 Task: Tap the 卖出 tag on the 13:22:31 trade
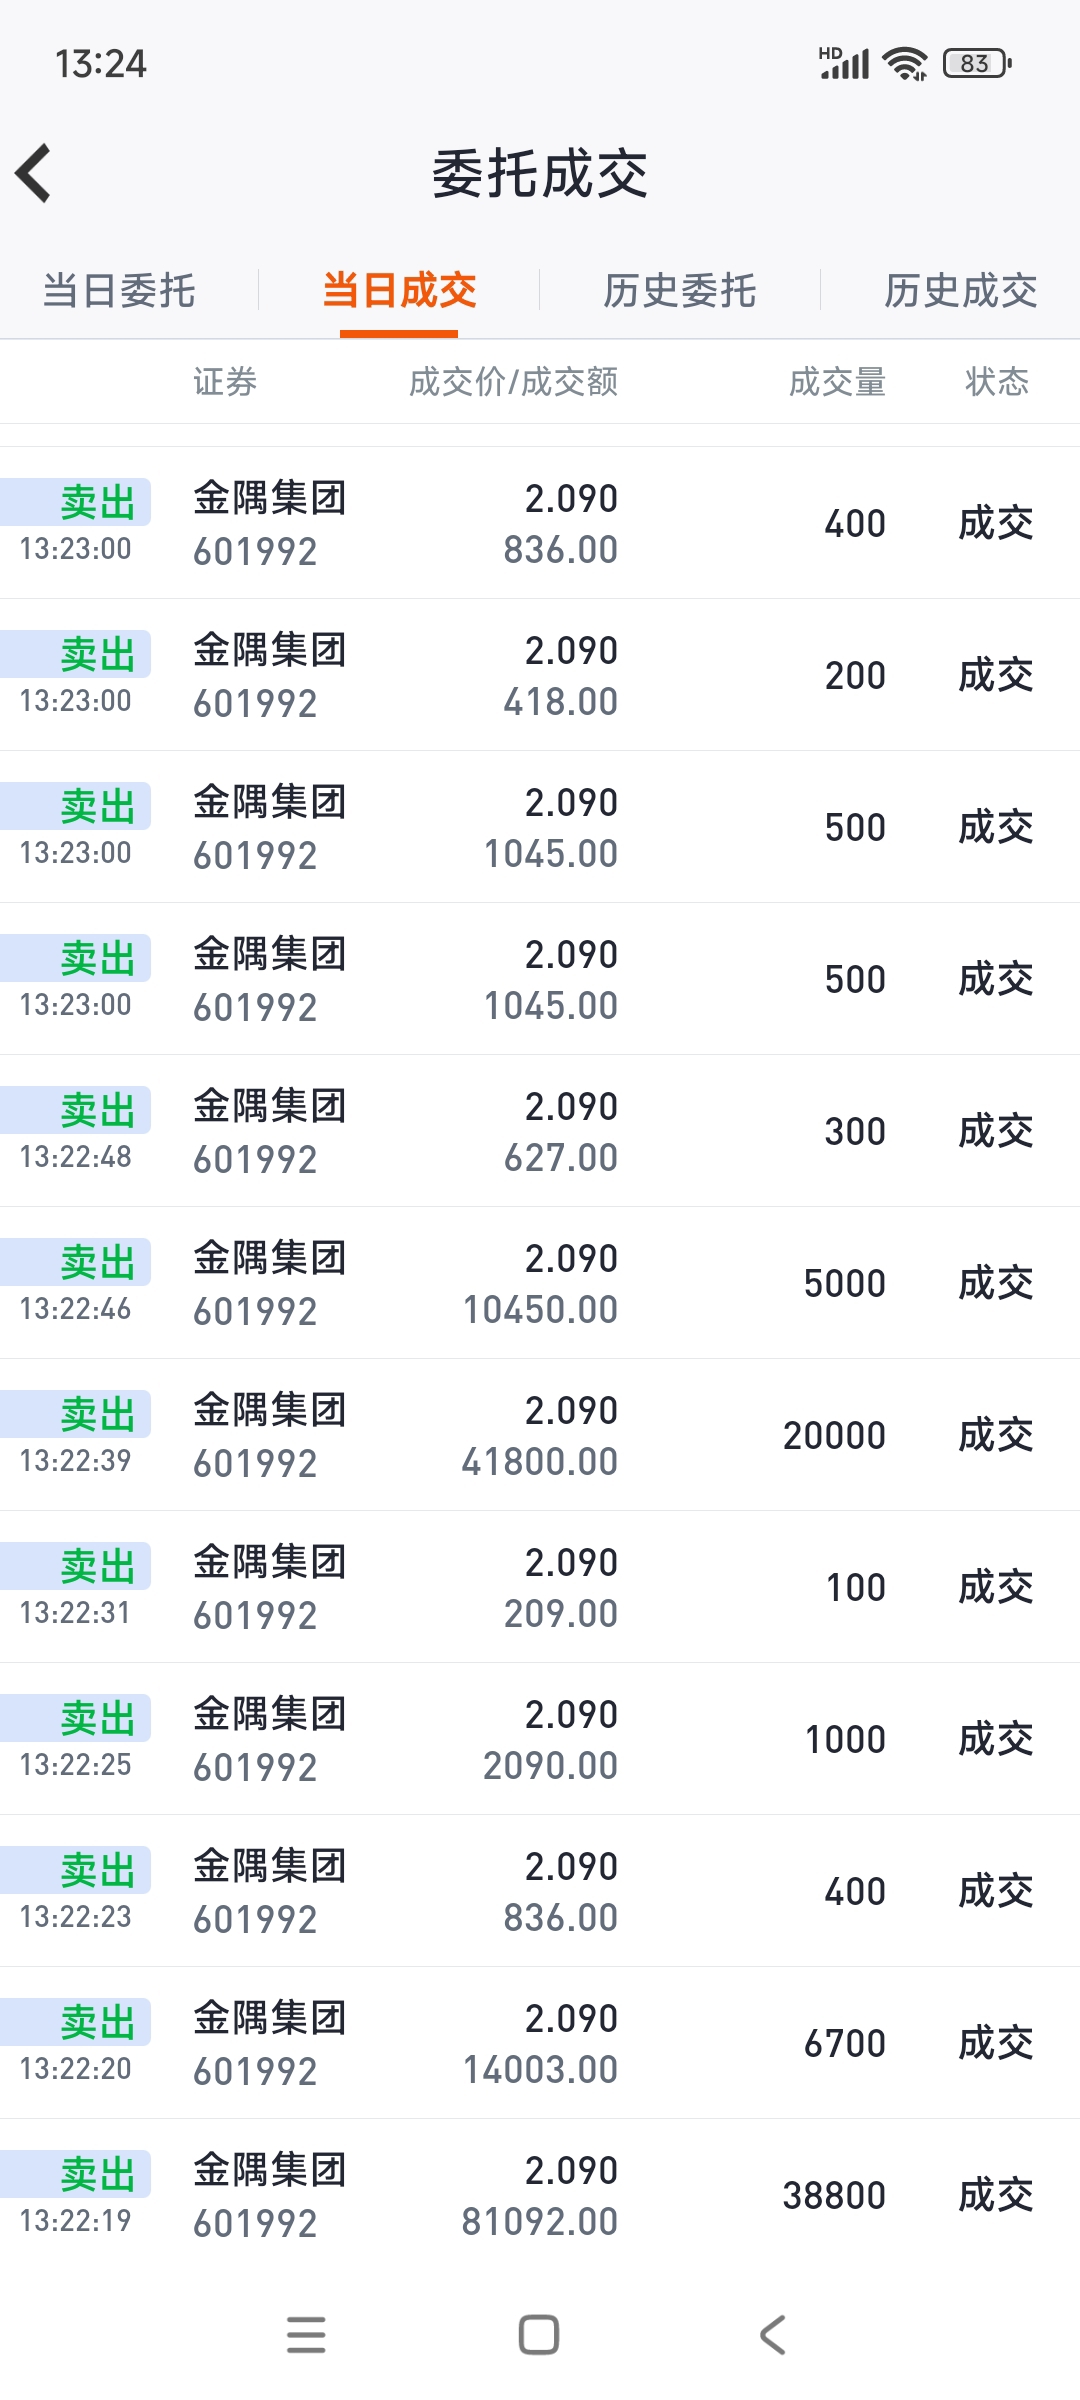tap(96, 1566)
